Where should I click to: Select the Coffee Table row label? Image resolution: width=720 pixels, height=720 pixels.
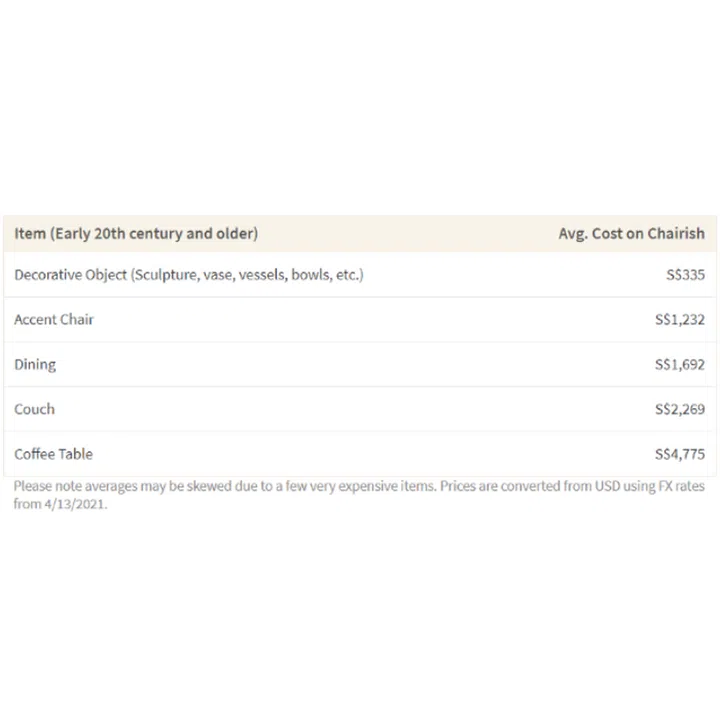53,454
